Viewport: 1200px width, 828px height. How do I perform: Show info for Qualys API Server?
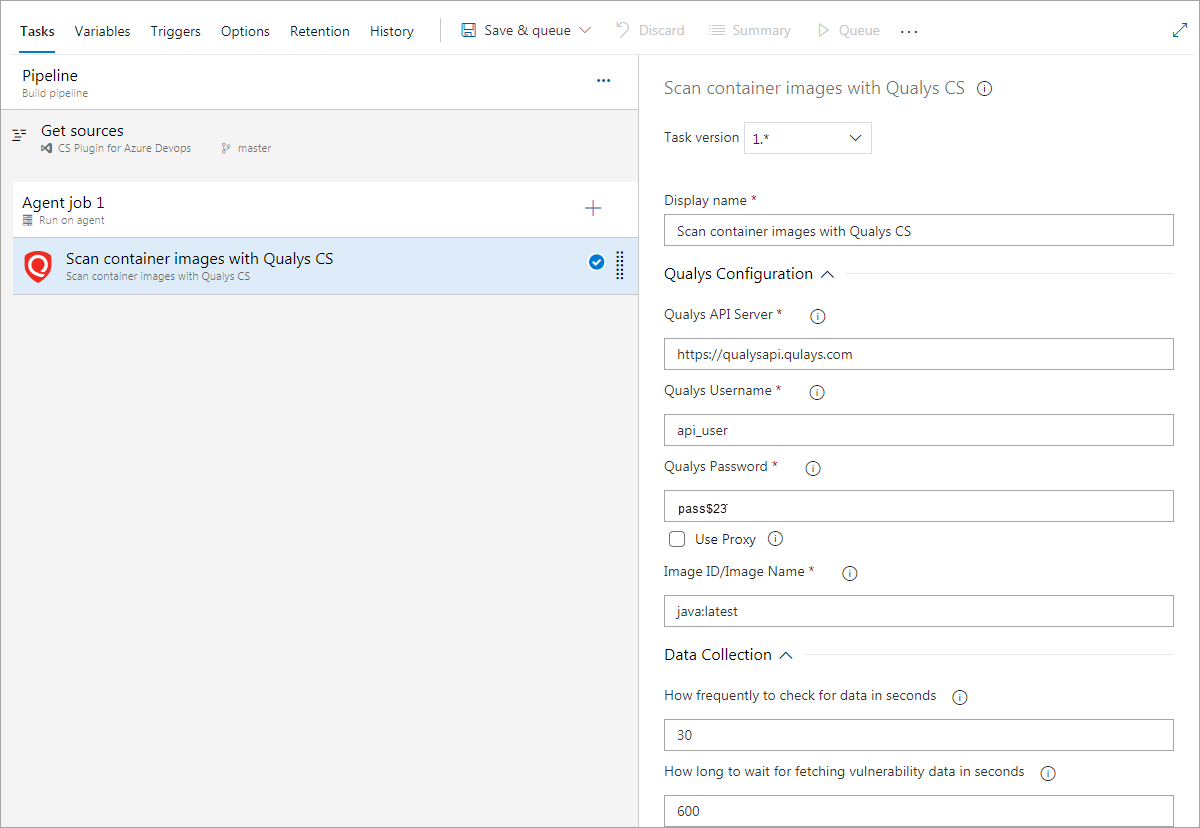tap(817, 316)
